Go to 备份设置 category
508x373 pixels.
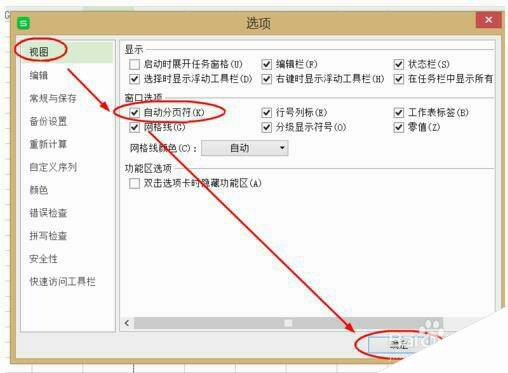48,121
